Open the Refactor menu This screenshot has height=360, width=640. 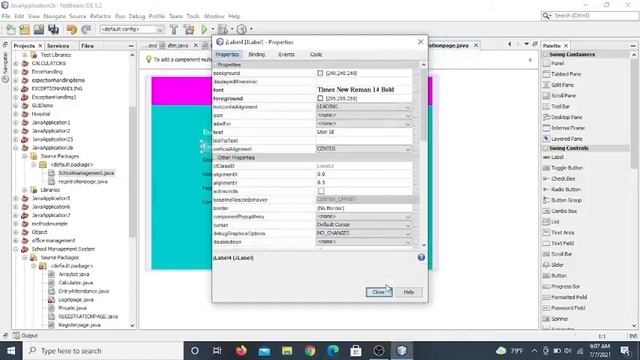click(x=100, y=16)
